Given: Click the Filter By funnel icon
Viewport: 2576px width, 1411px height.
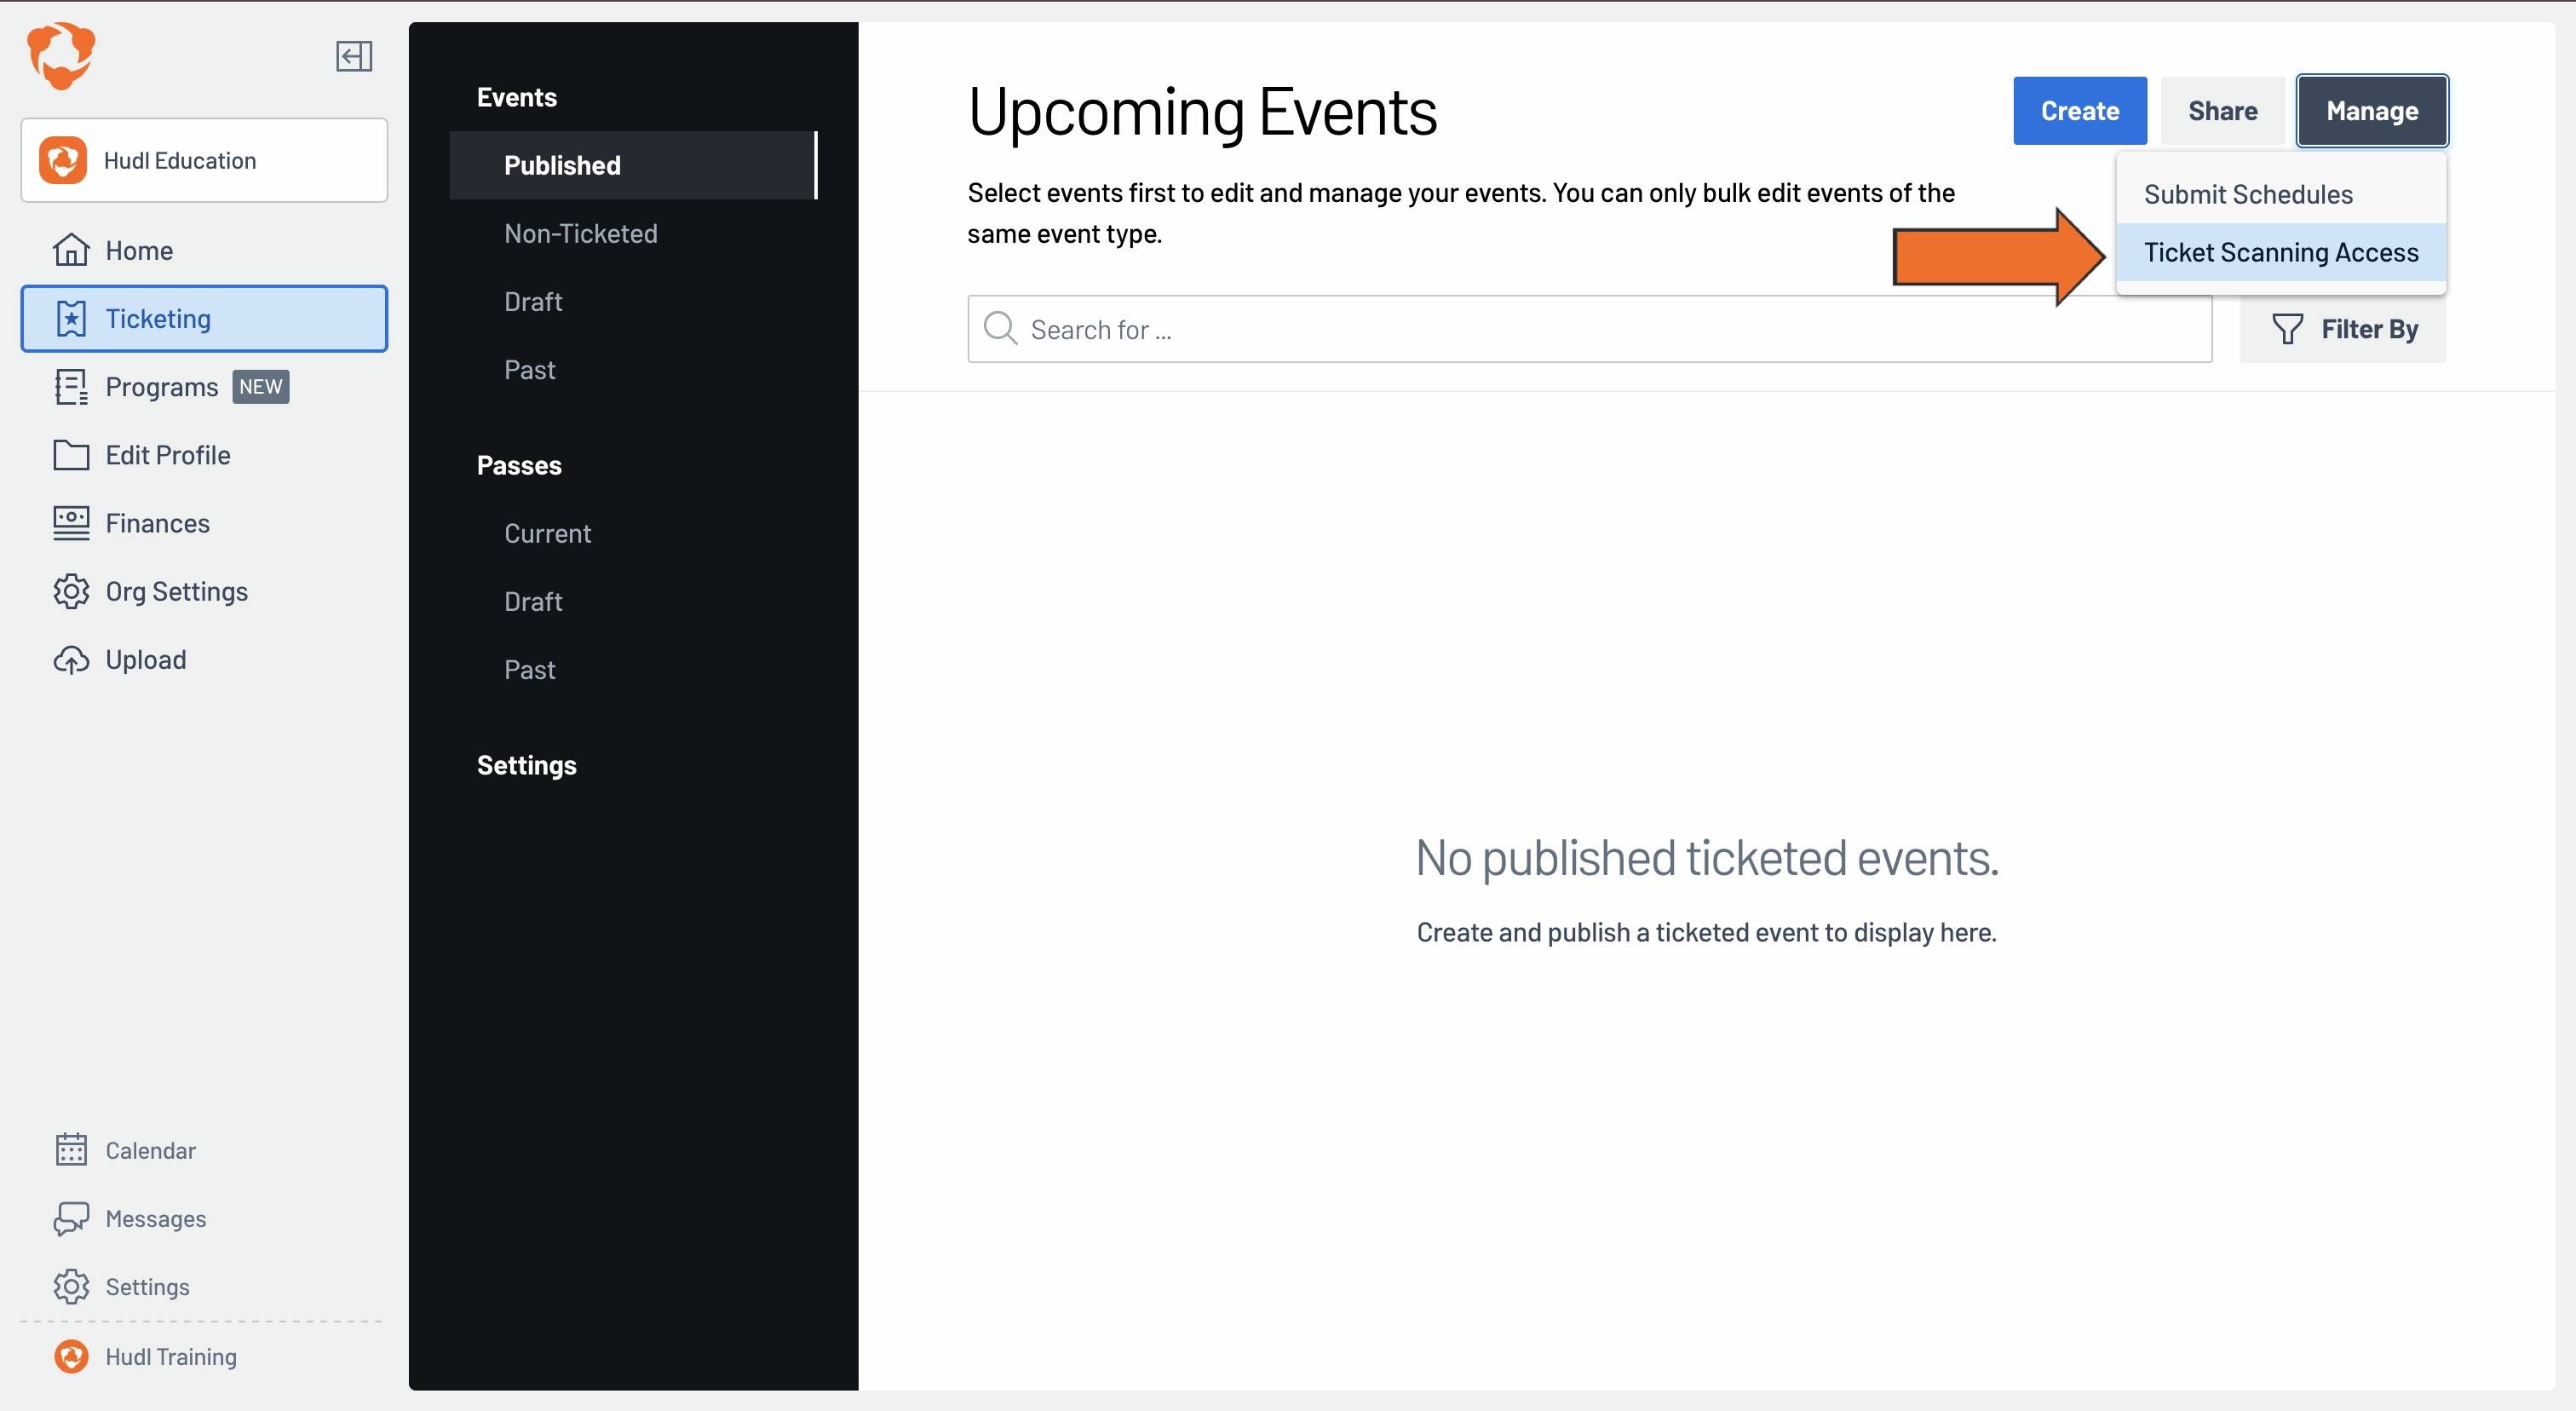Looking at the screenshot, I should coord(2287,329).
